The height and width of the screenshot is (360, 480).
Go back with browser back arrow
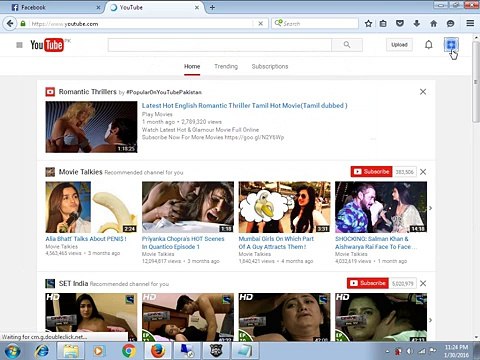point(10,24)
